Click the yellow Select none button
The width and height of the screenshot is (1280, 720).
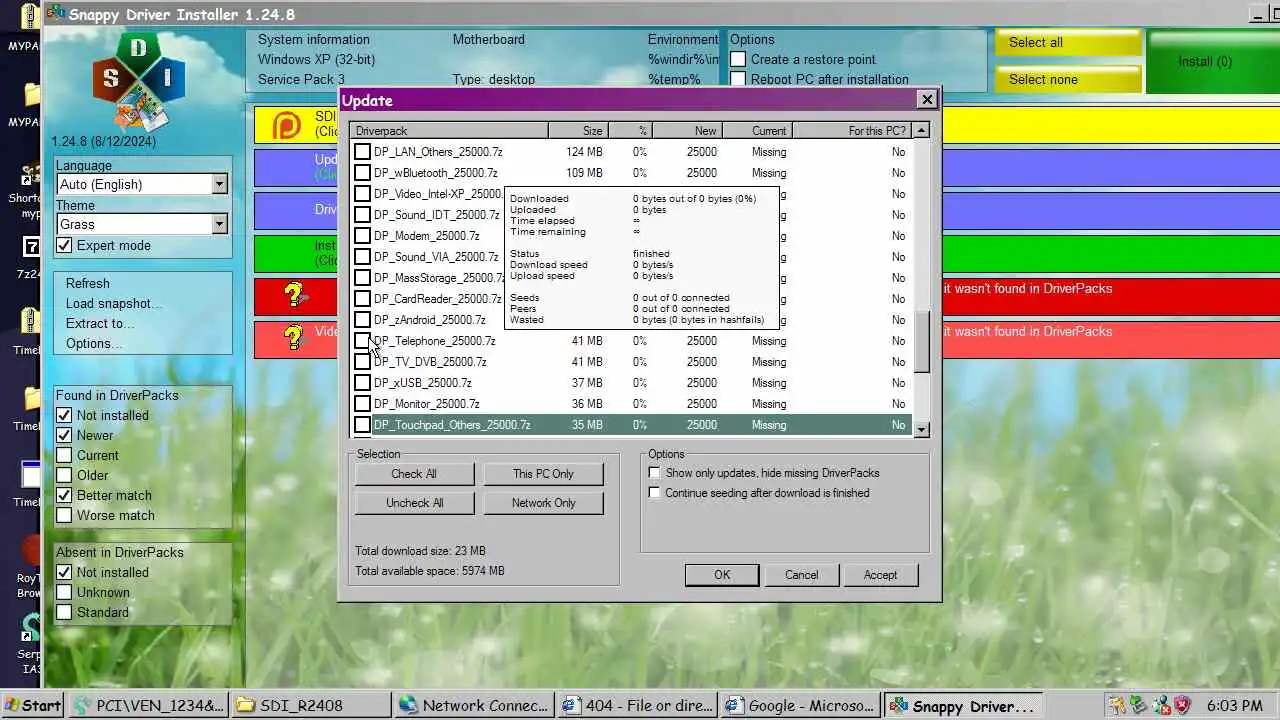[1068, 80]
